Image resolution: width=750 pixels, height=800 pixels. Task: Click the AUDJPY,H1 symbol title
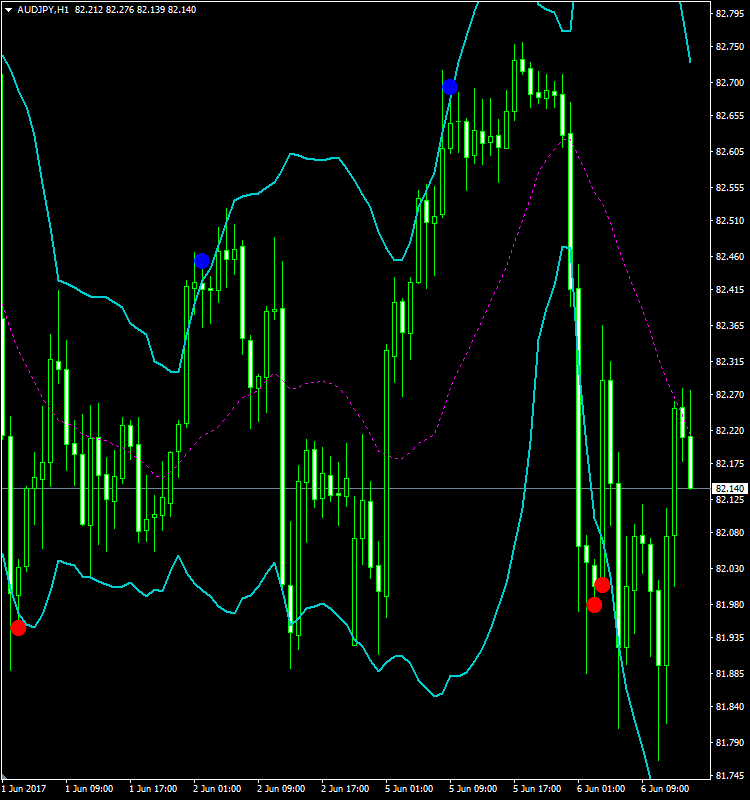tap(43, 10)
